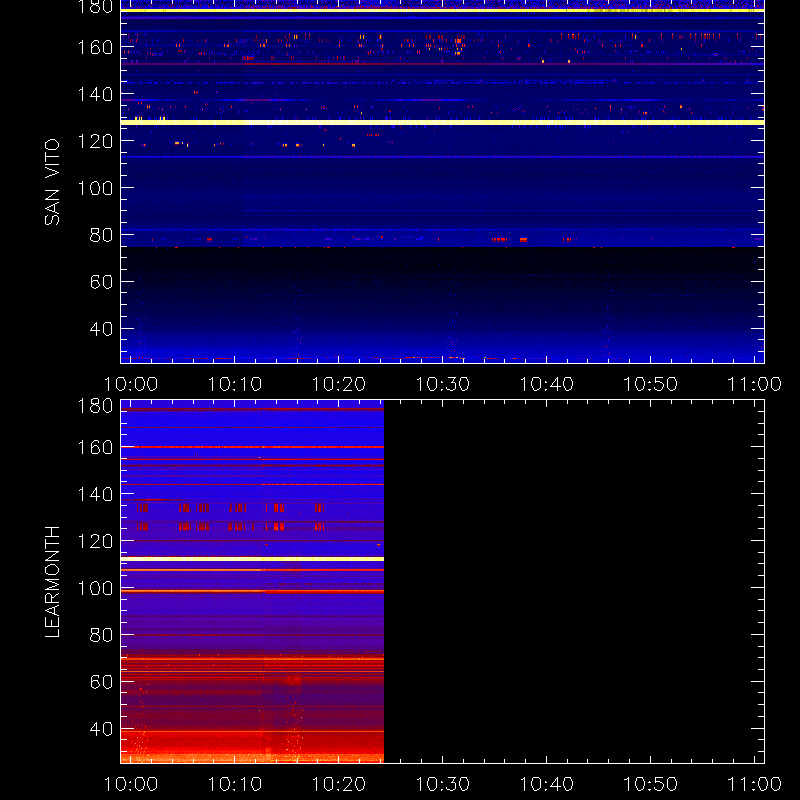The height and width of the screenshot is (800, 800).
Task: Click 10:00 time label under LEARMONTH plot
Action: tap(131, 784)
